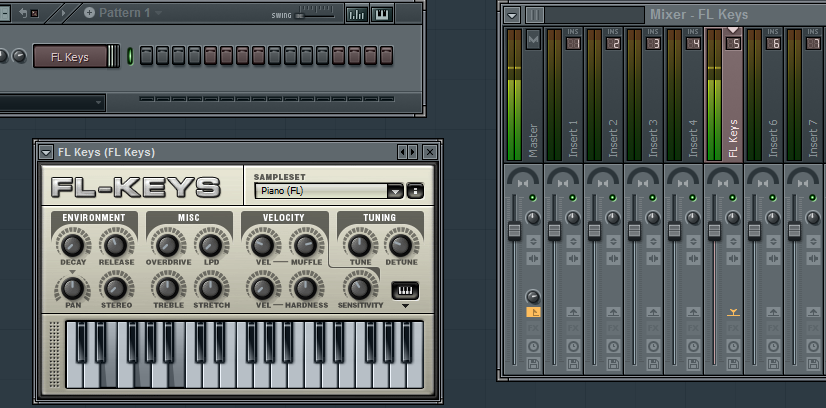Select the Insert 1 mixer track label

pos(573,138)
